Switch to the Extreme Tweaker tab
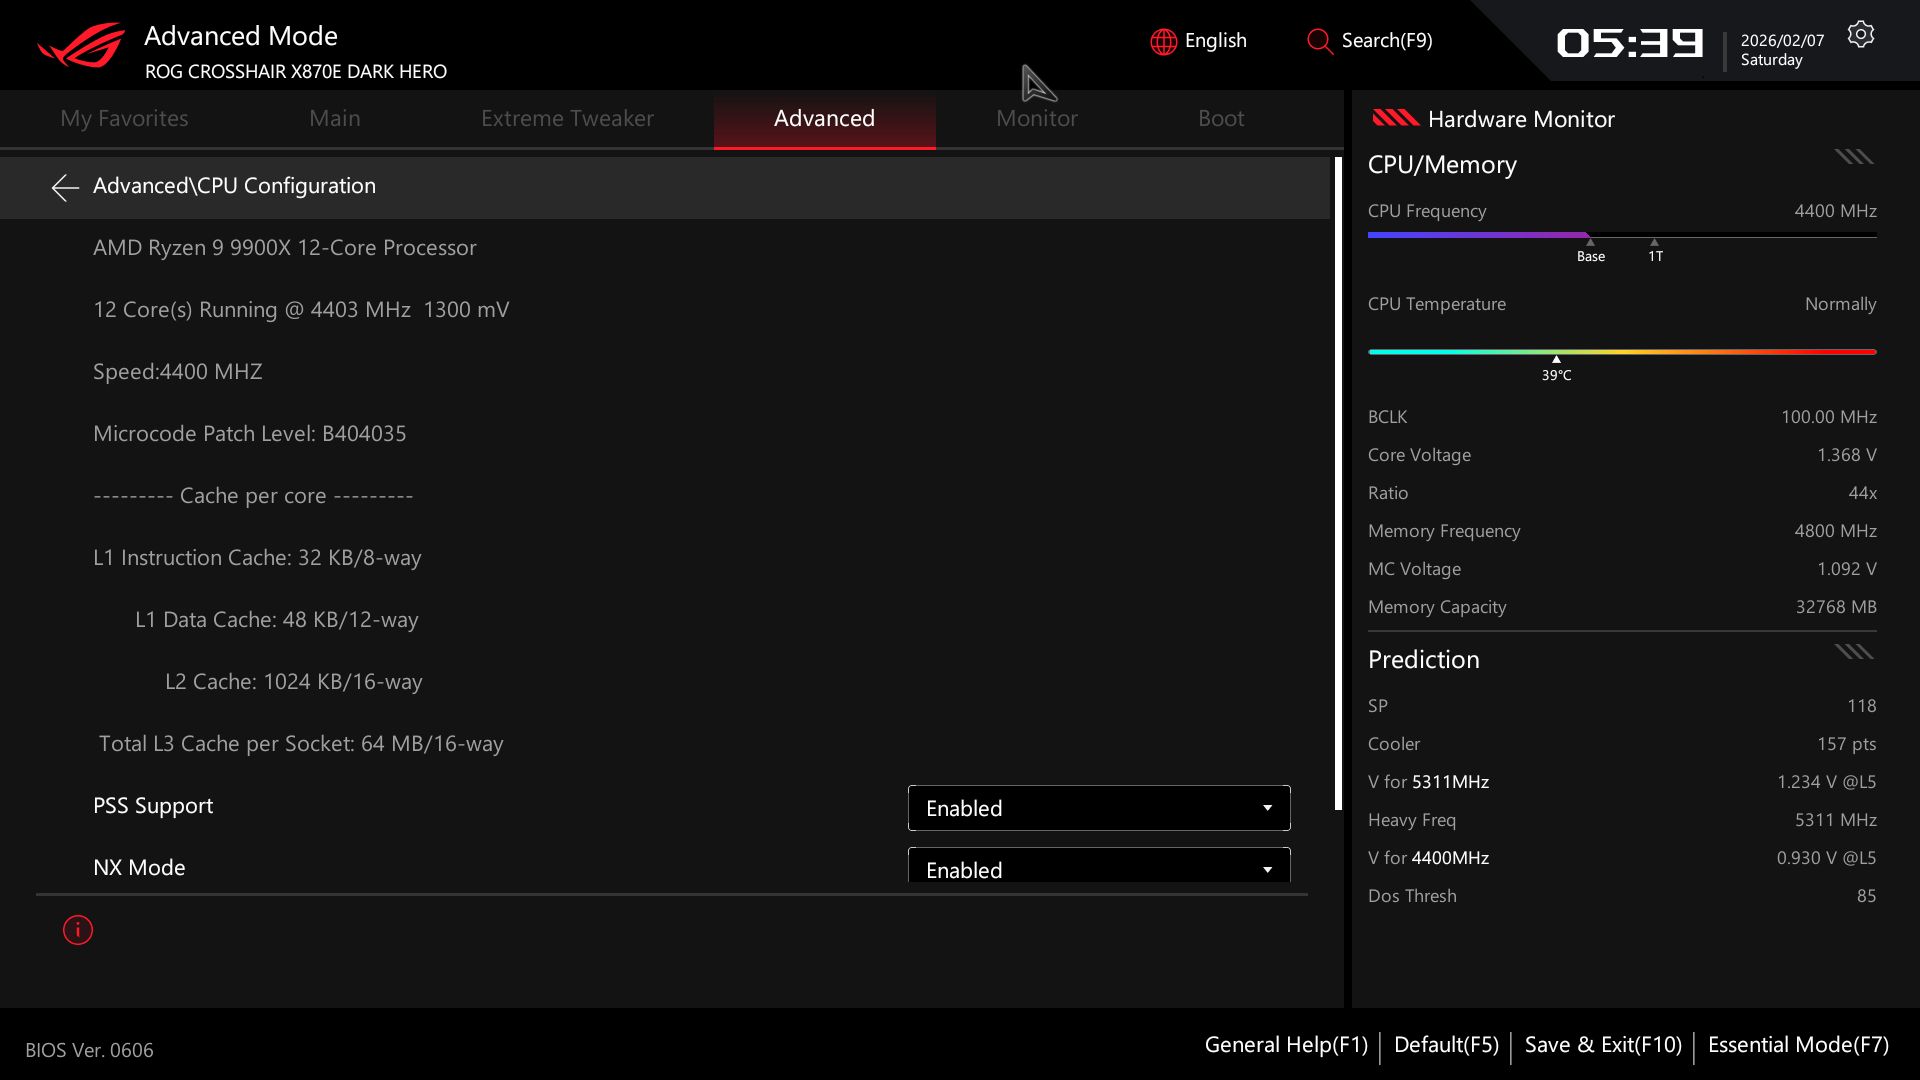This screenshot has width=1920, height=1080. [567, 118]
